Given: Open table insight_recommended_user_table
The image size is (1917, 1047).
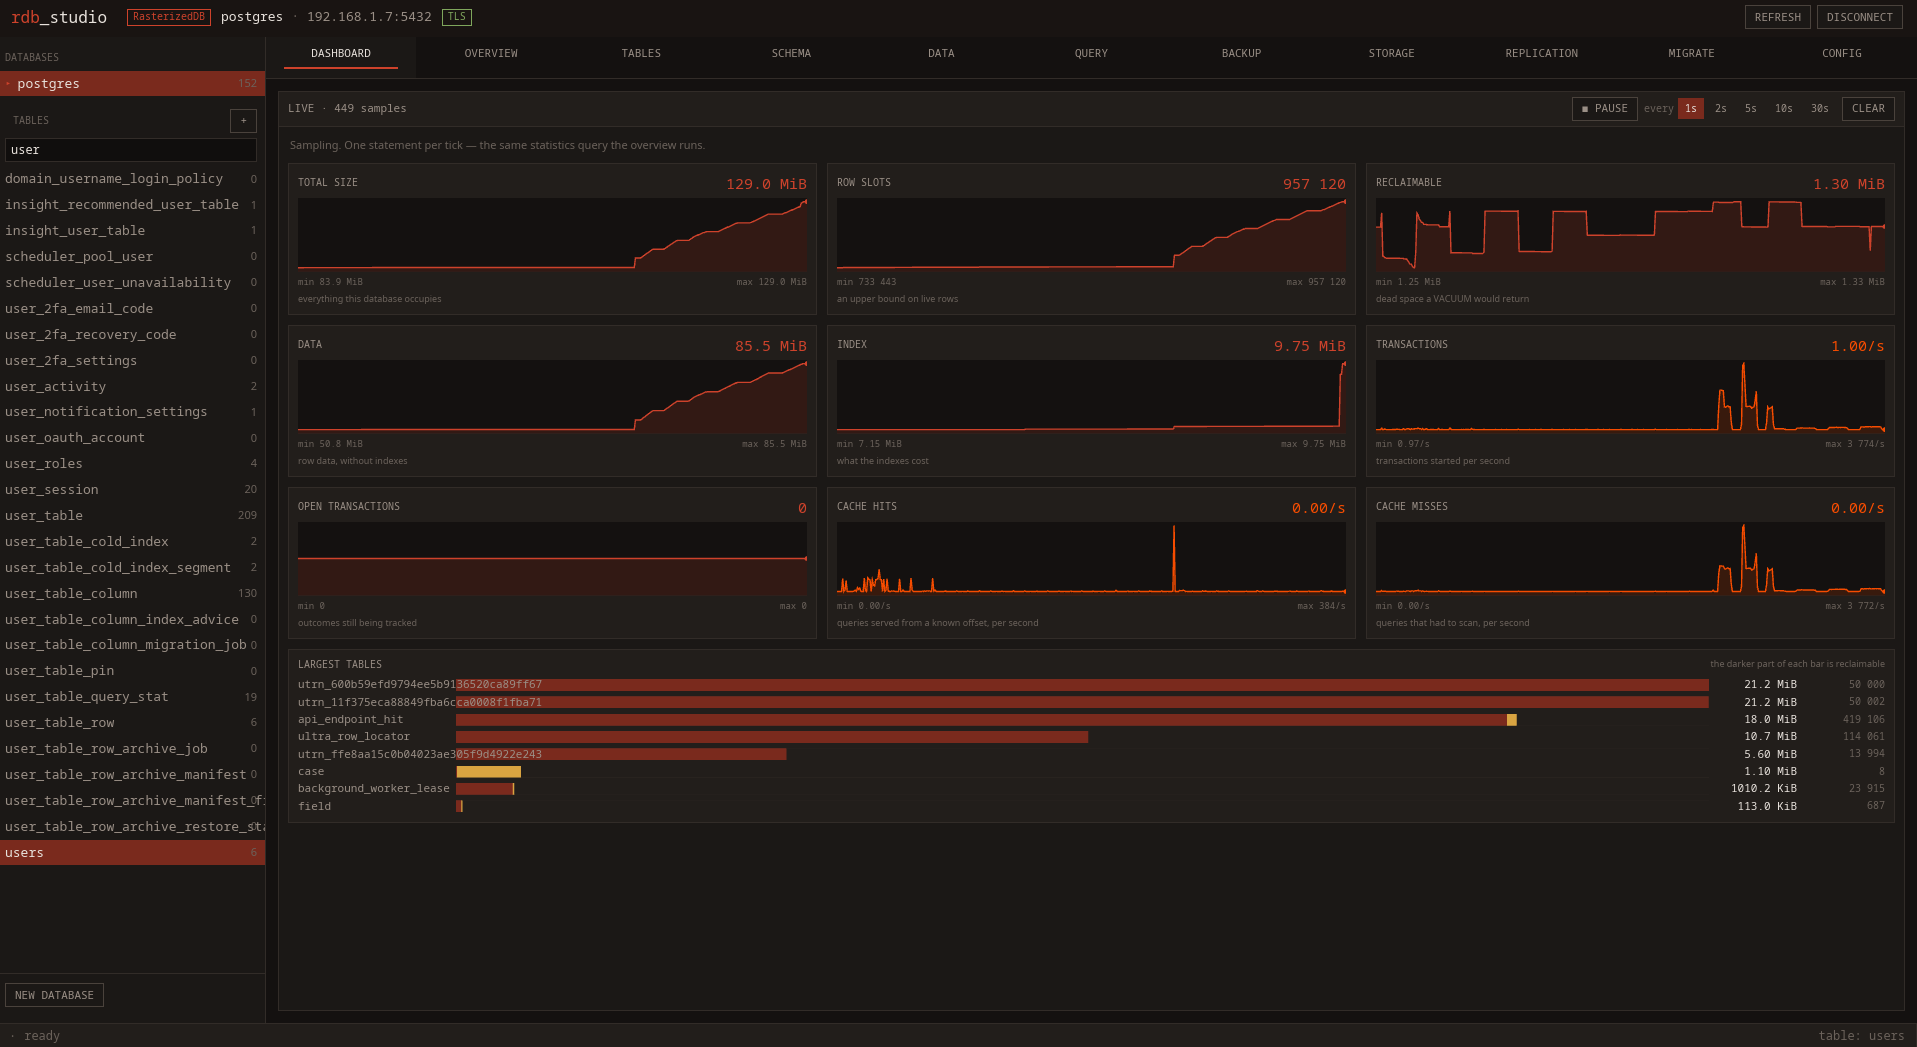Looking at the screenshot, I should pos(132,205).
